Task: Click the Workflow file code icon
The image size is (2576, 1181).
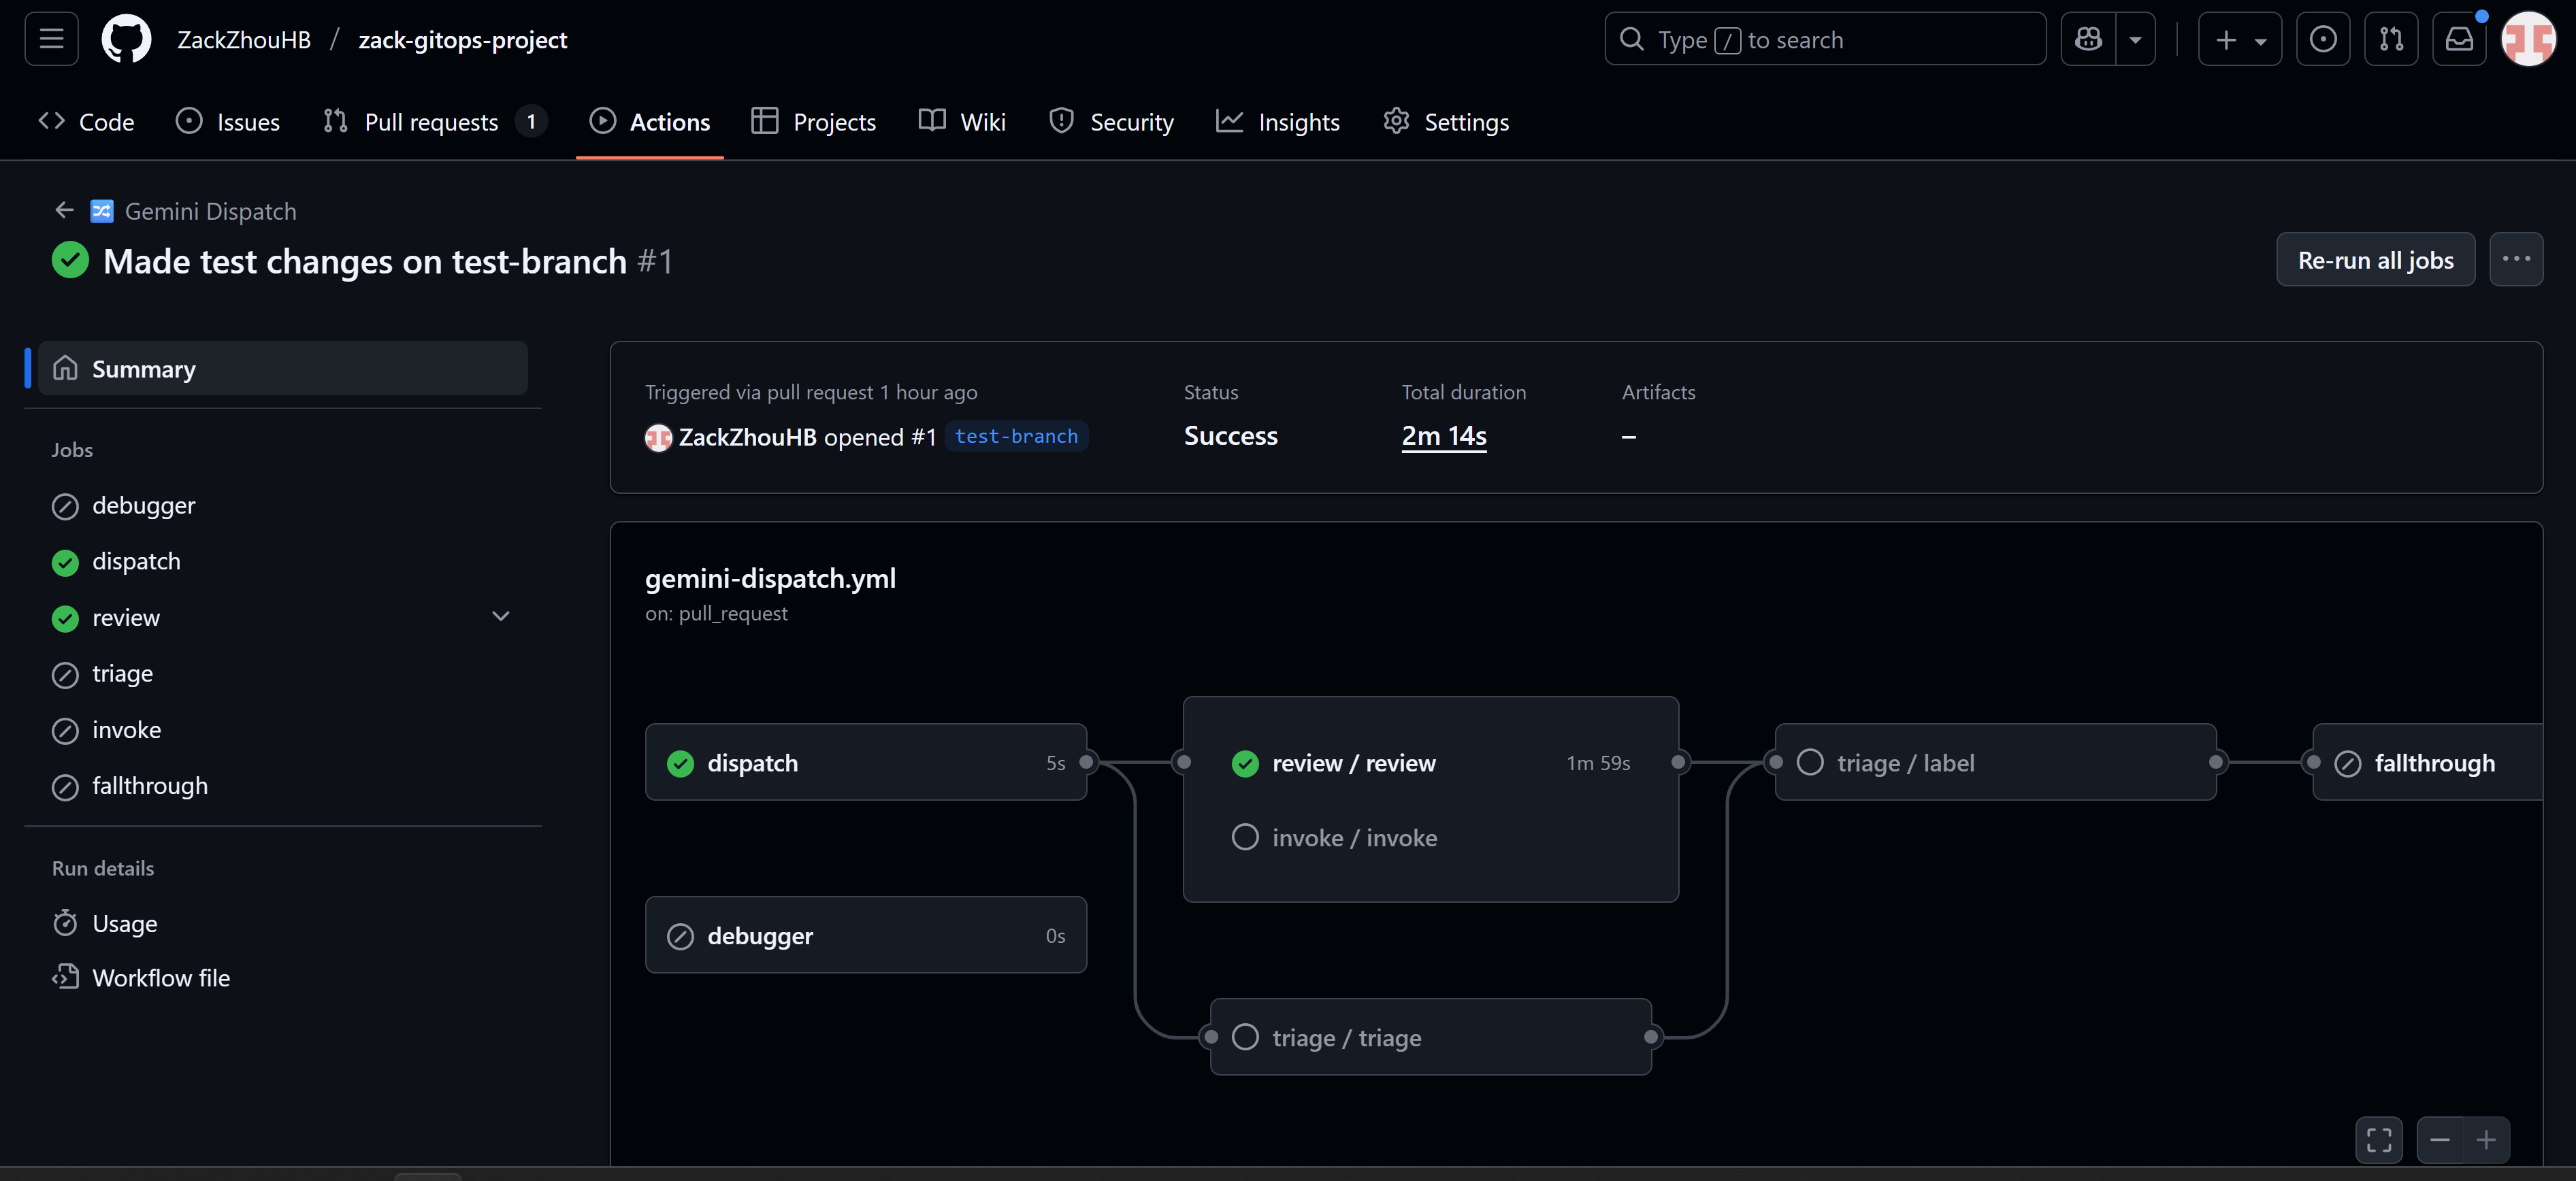Action: click(x=65, y=977)
